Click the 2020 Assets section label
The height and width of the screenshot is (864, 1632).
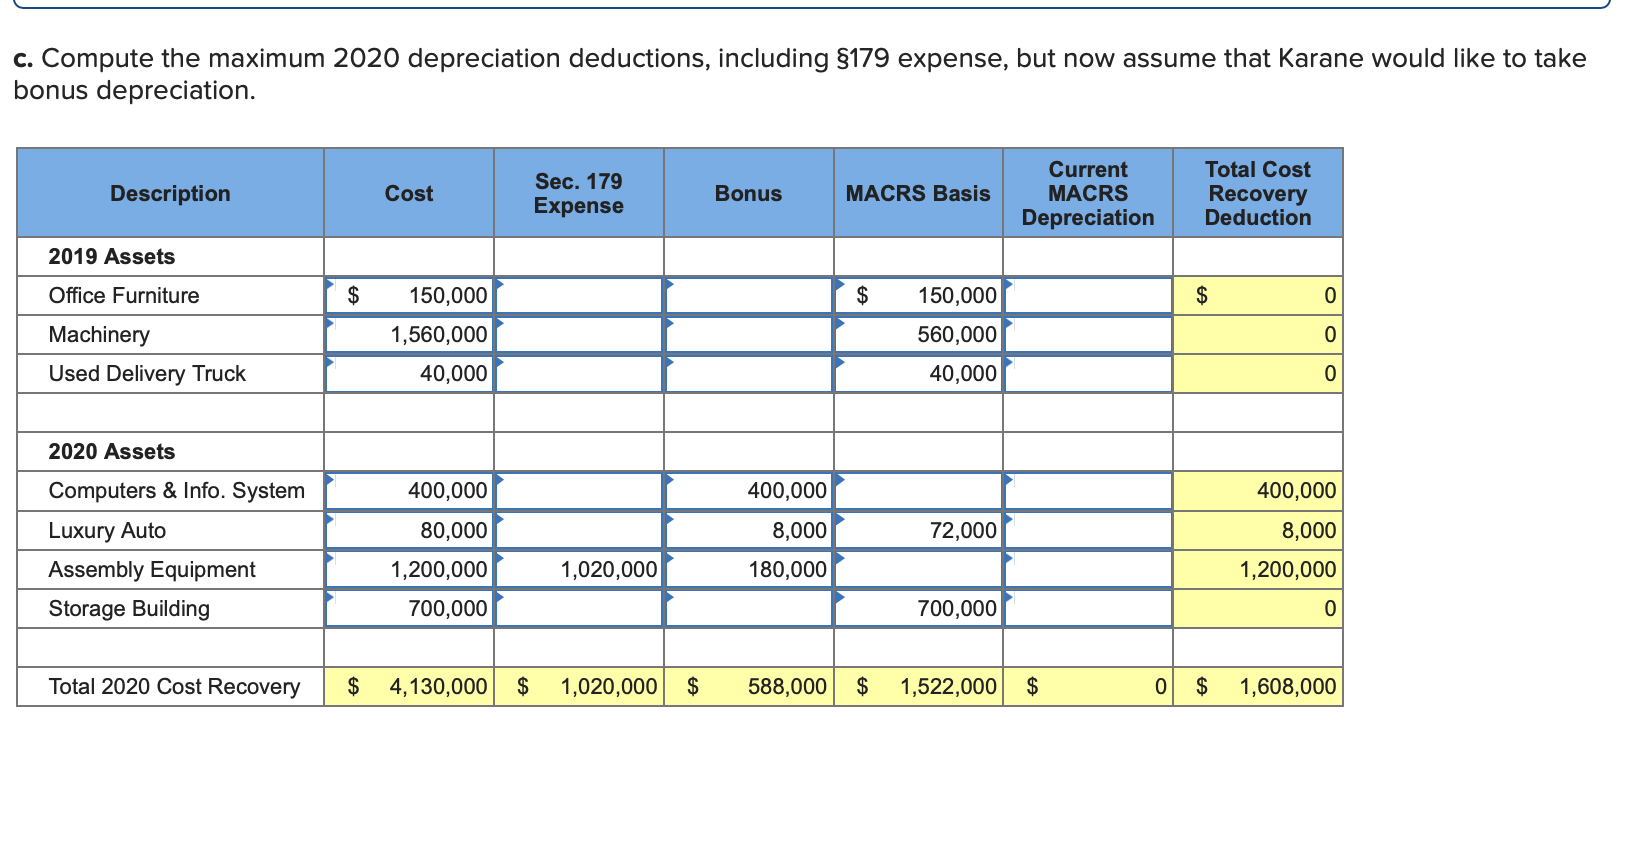pos(112,452)
